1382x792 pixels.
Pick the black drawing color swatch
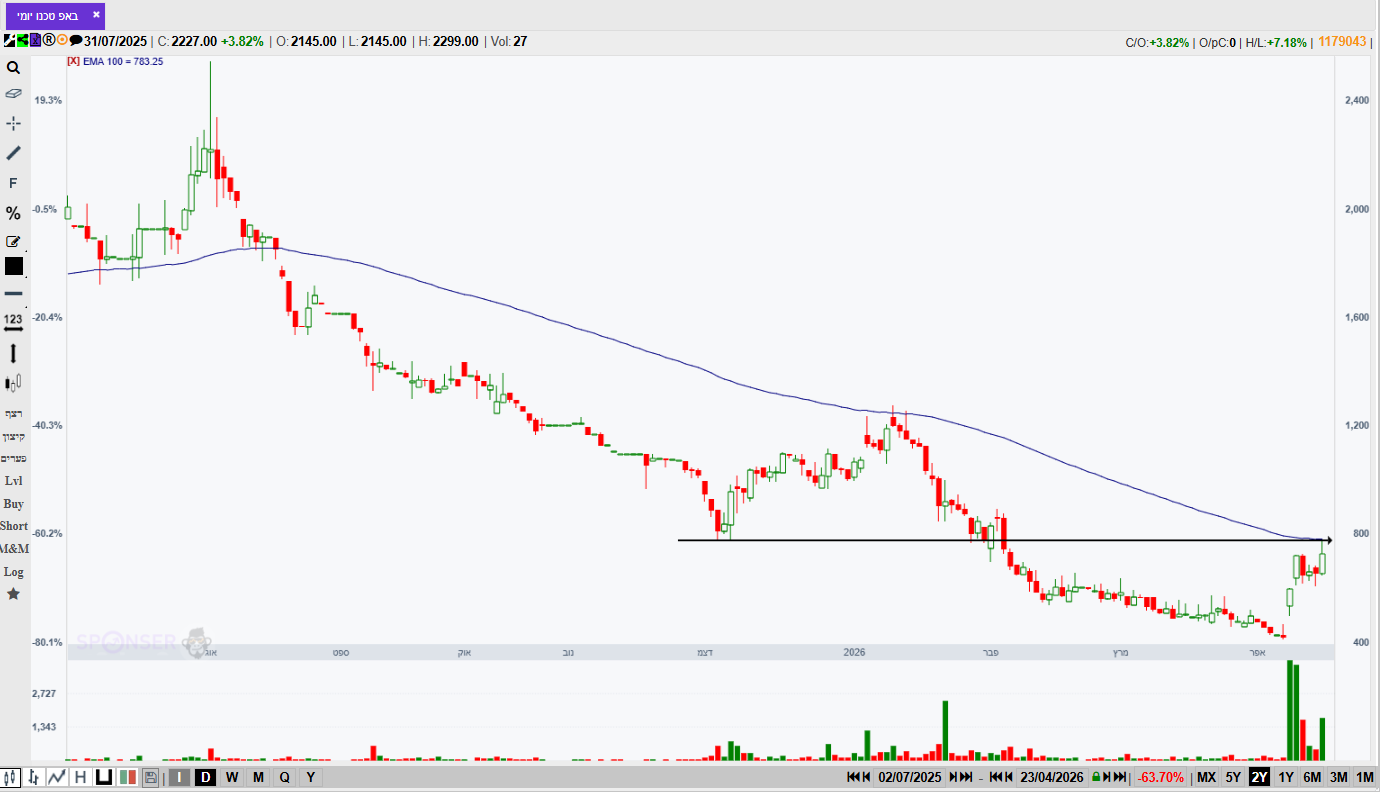pos(13,266)
